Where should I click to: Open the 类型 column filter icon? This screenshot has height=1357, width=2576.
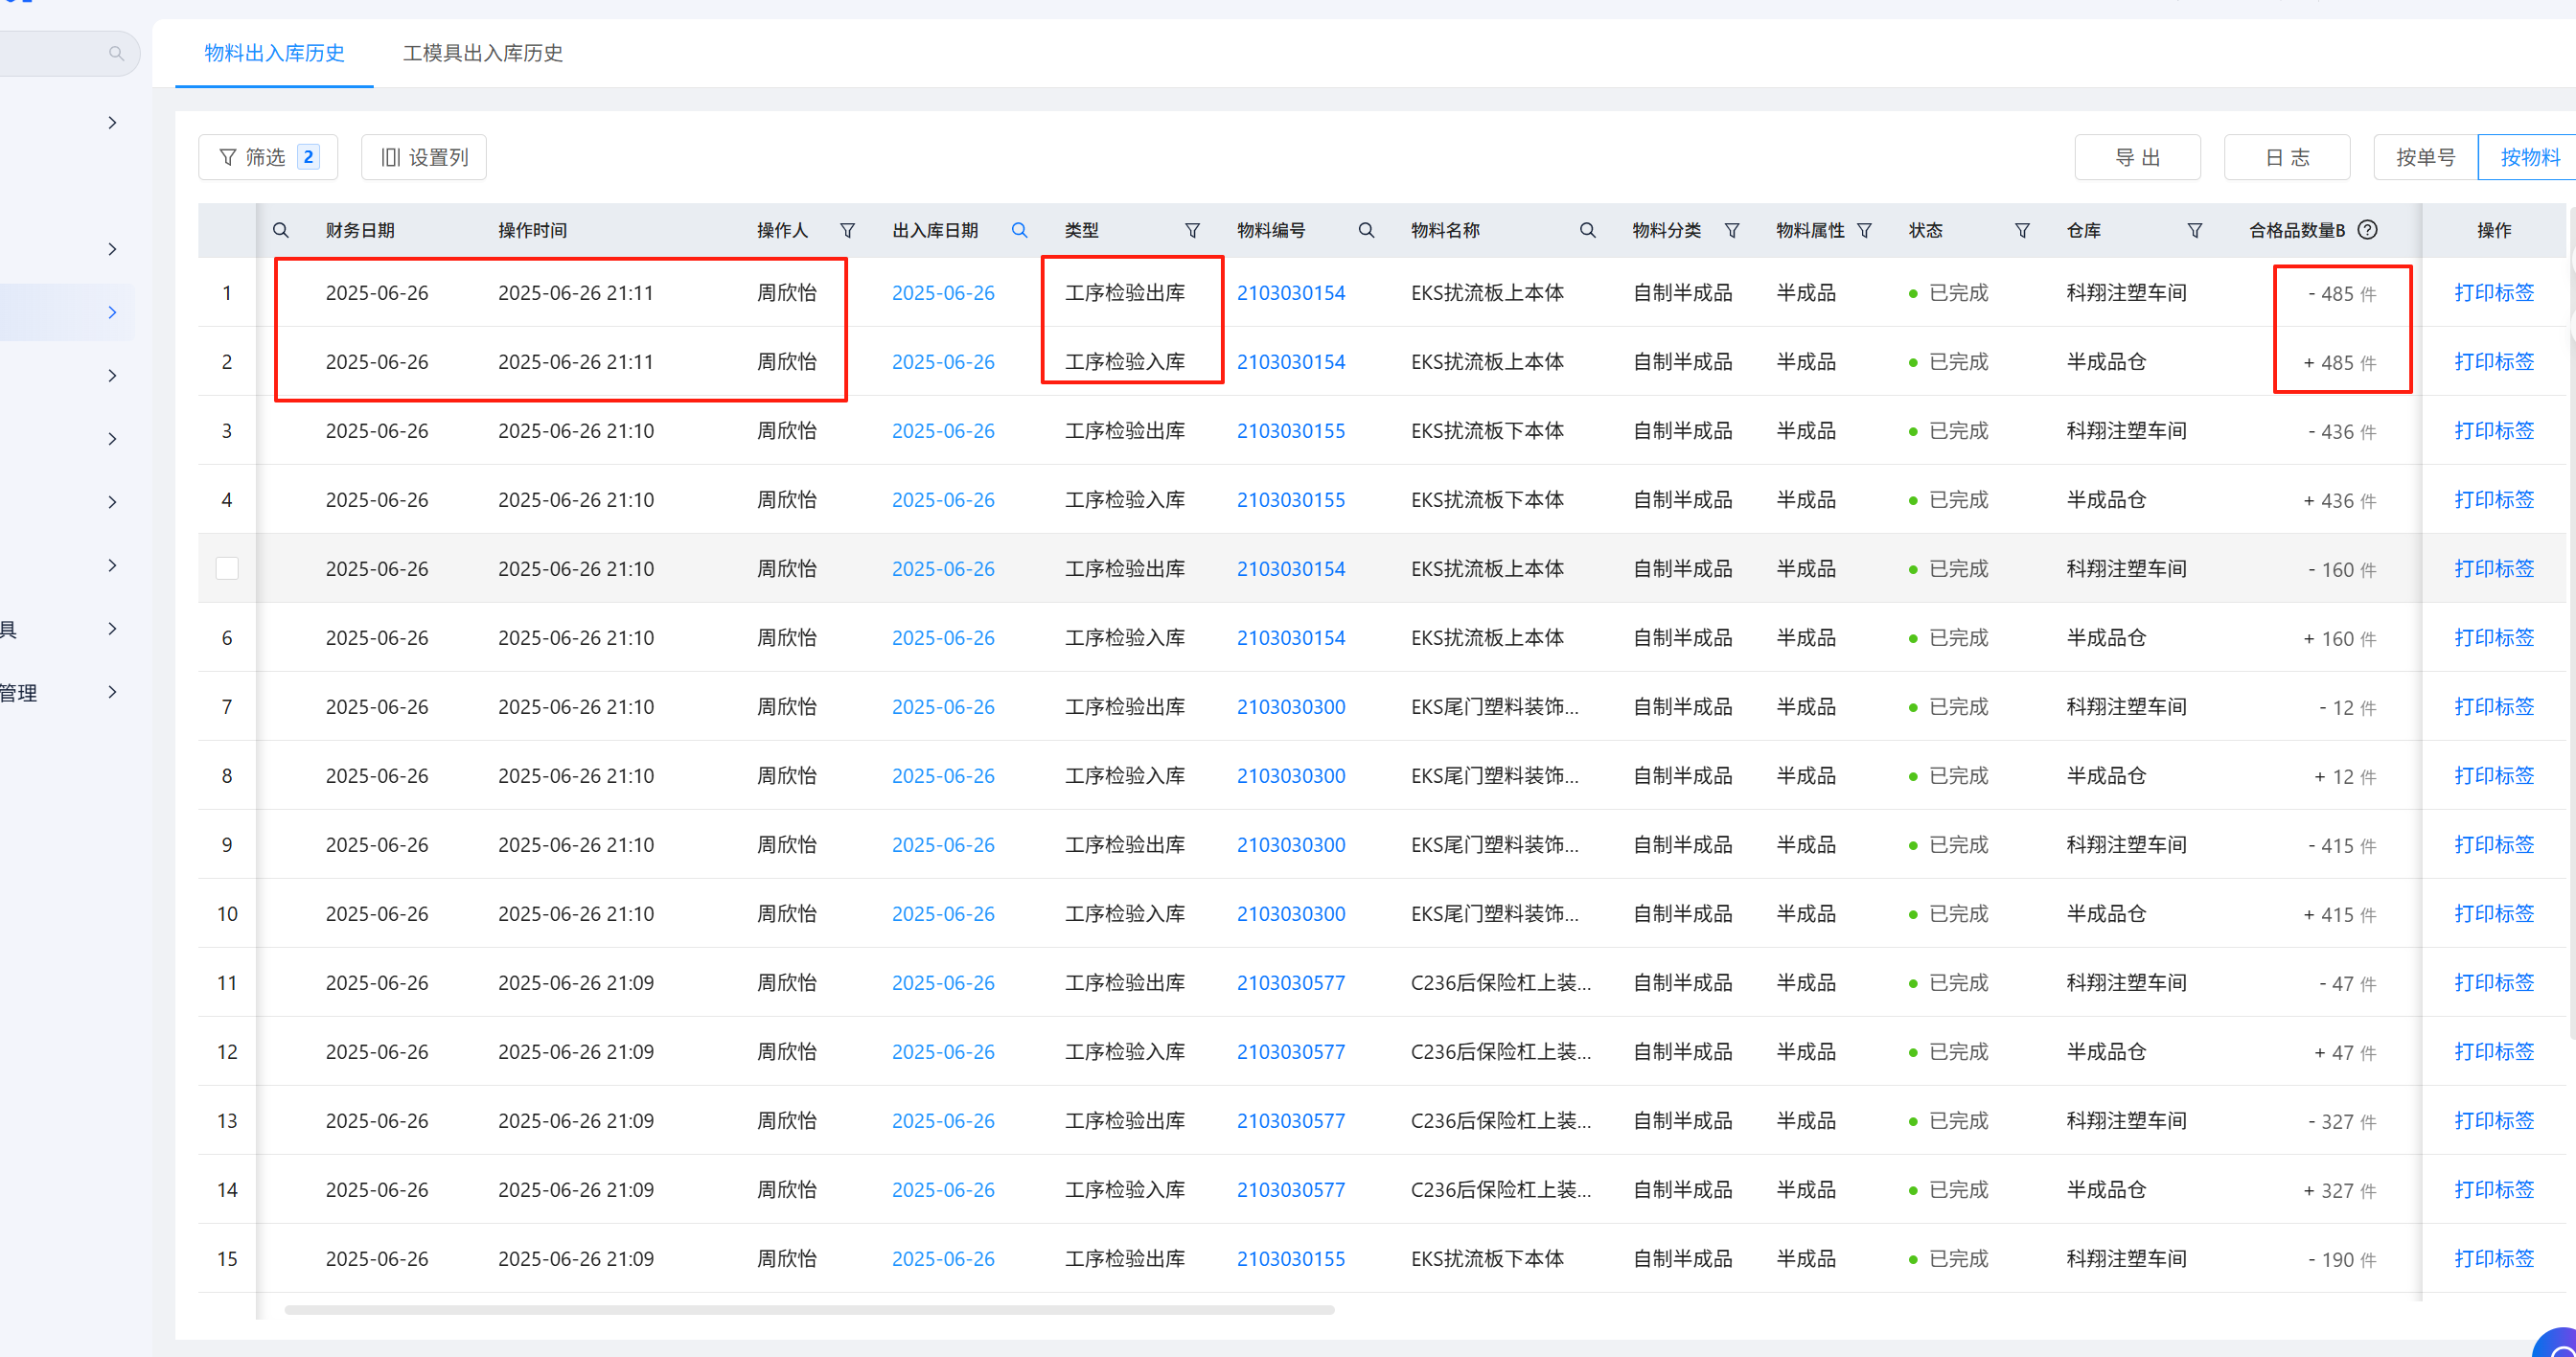pyautogui.click(x=1192, y=231)
